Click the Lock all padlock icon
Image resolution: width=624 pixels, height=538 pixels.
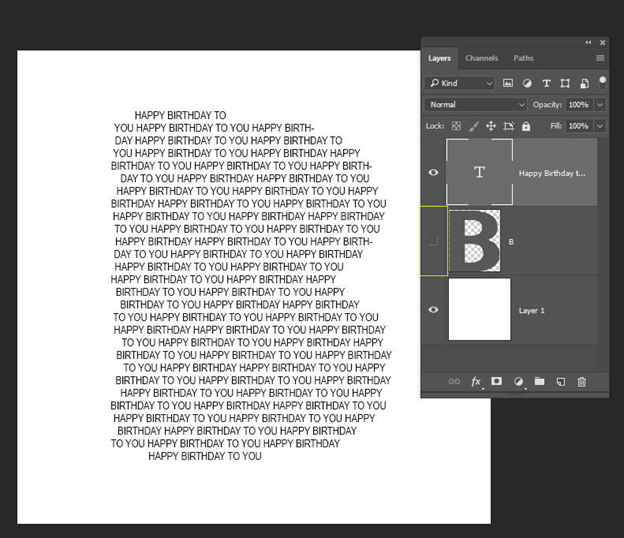[x=526, y=126]
